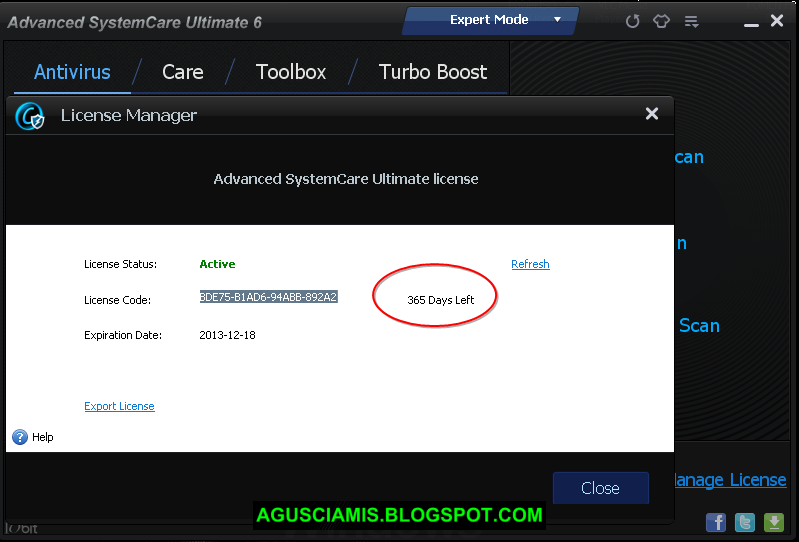
Task: Open the Twitter icon
Action: pos(744,522)
